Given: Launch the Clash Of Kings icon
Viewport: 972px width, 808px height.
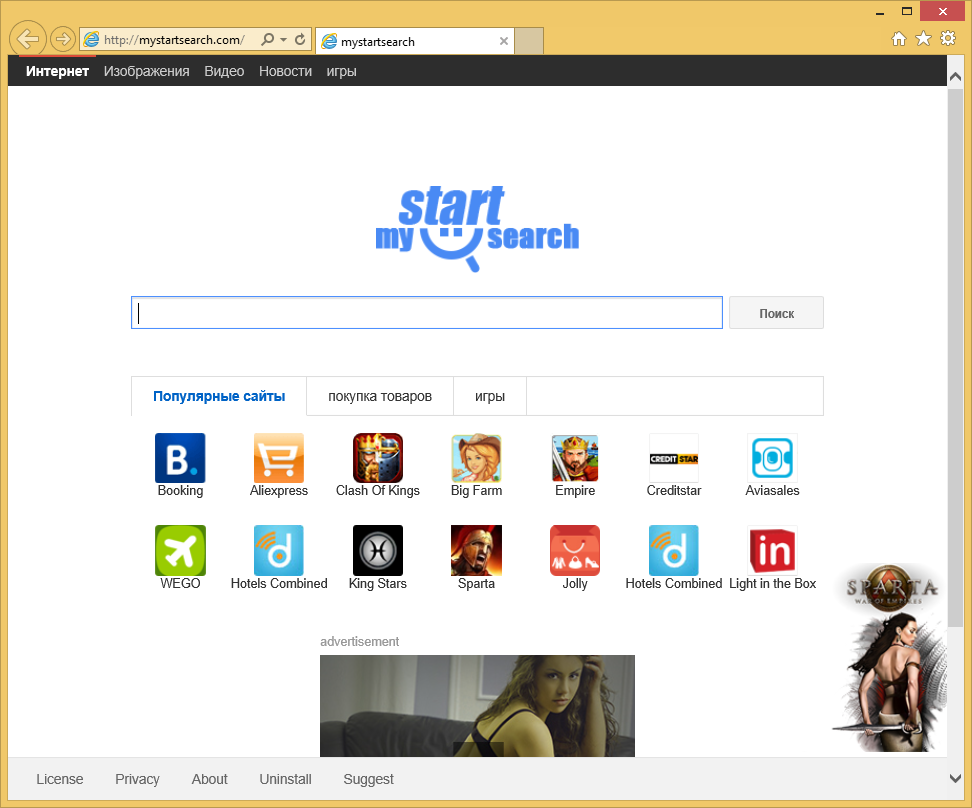Looking at the screenshot, I should pyautogui.click(x=378, y=458).
